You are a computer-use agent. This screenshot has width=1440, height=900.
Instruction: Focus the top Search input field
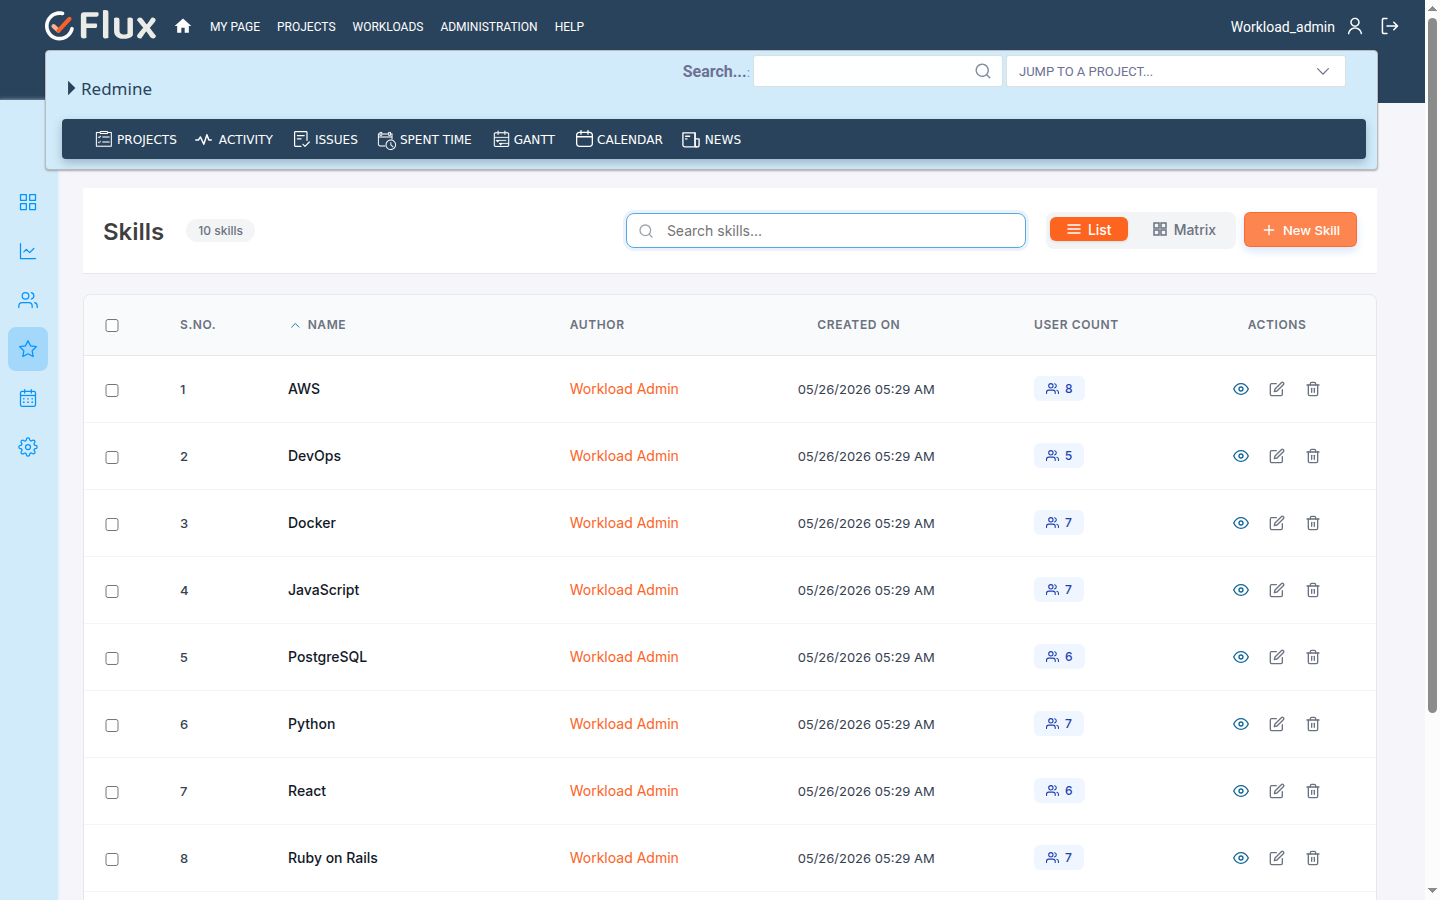878,71
